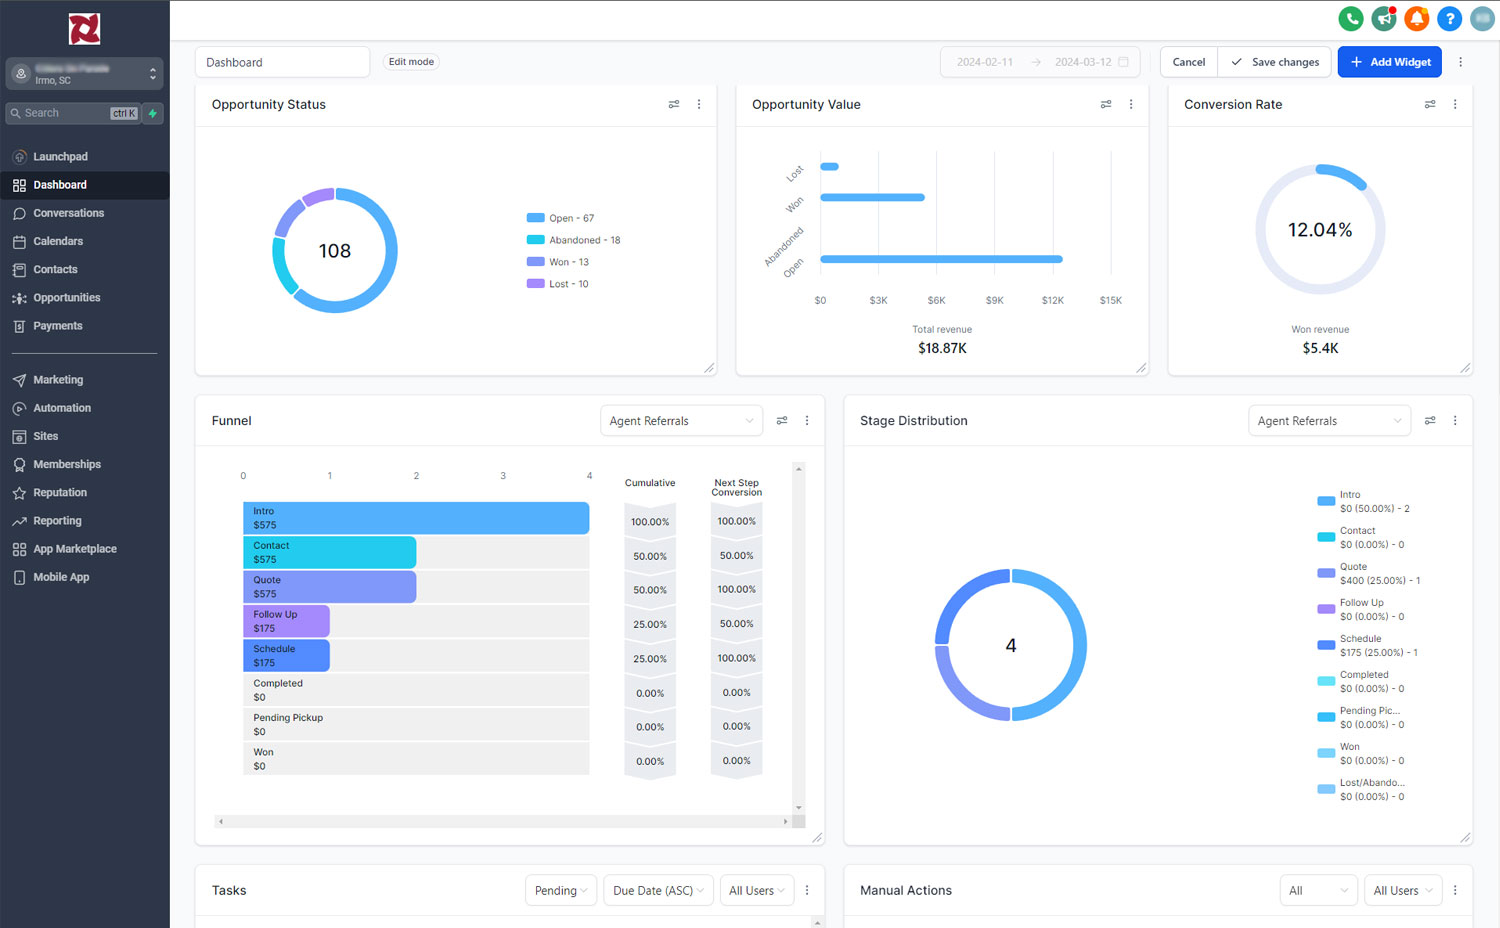Open dashboard header more options menu

tap(1461, 62)
